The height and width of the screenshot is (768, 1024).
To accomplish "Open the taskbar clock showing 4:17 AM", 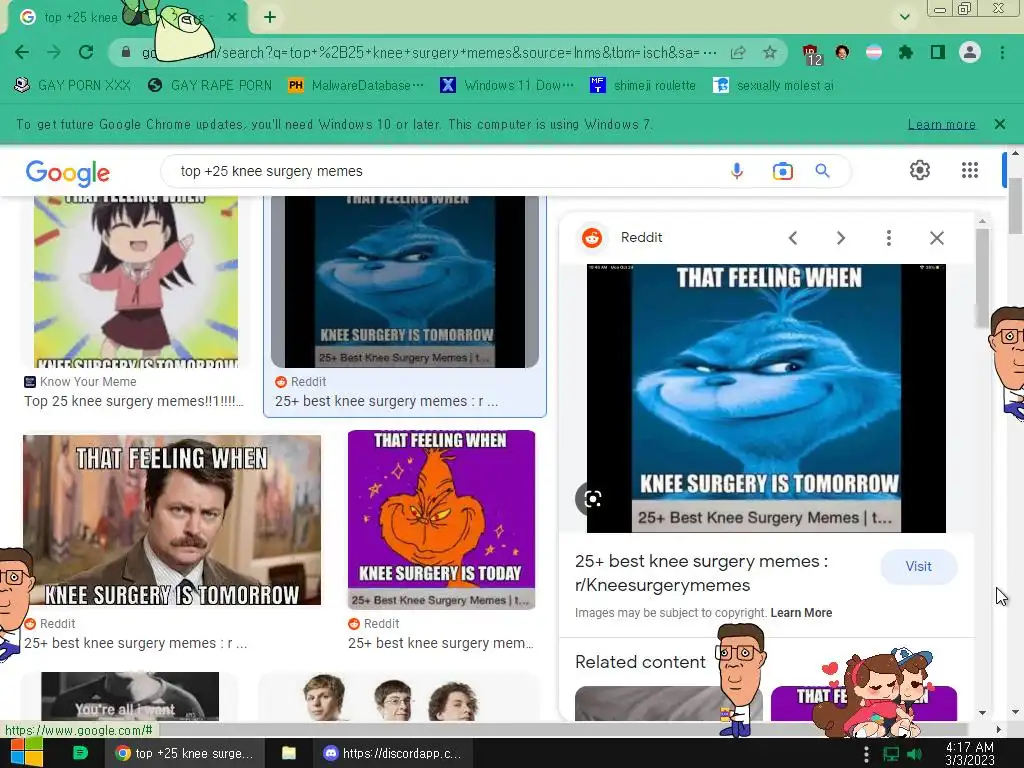I will point(969,754).
